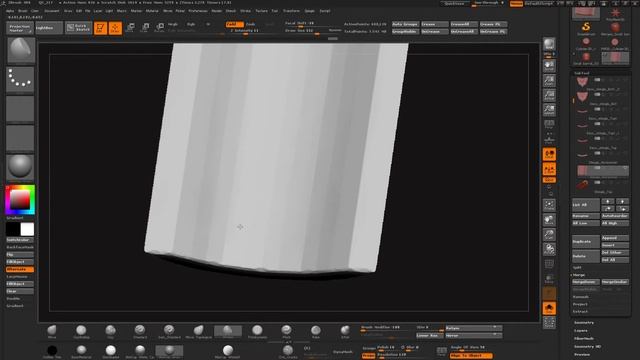This screenshot has width=640, height=360.
Task: Click the Zoom canvas icon
Action: point(549,80)
